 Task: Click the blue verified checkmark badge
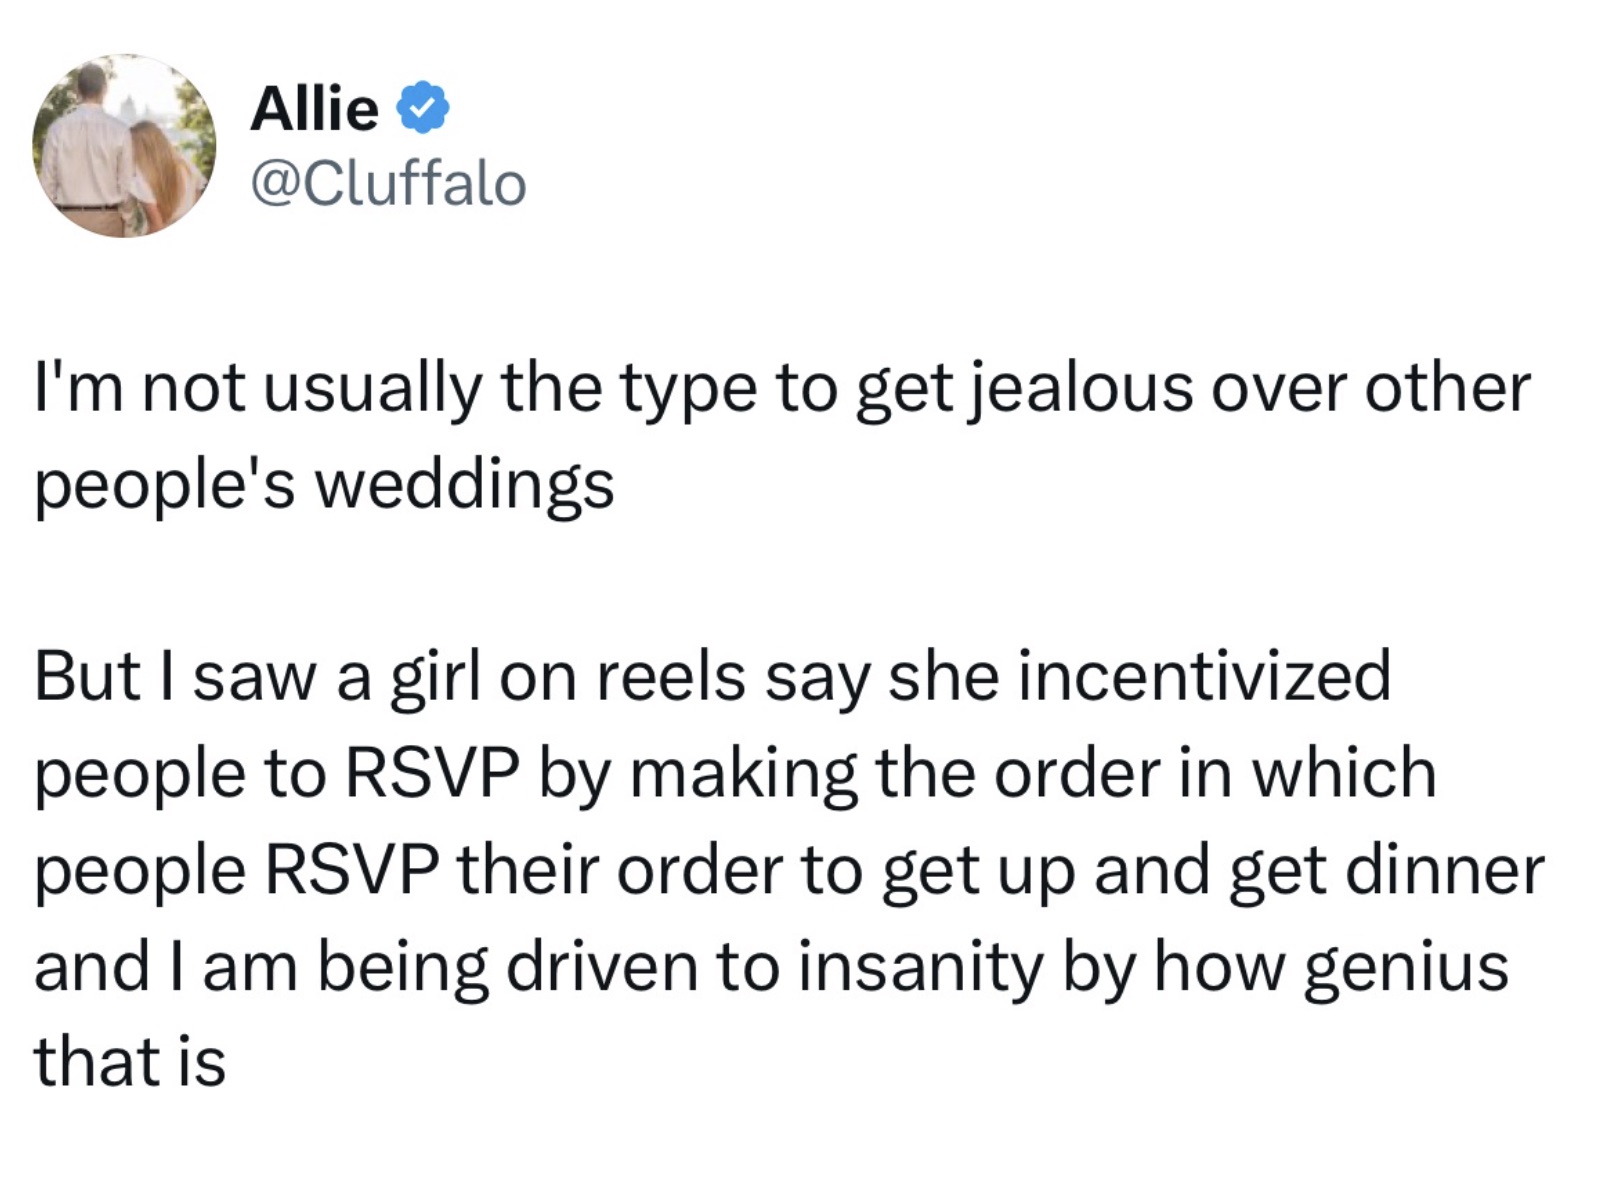tap(424, 108)
